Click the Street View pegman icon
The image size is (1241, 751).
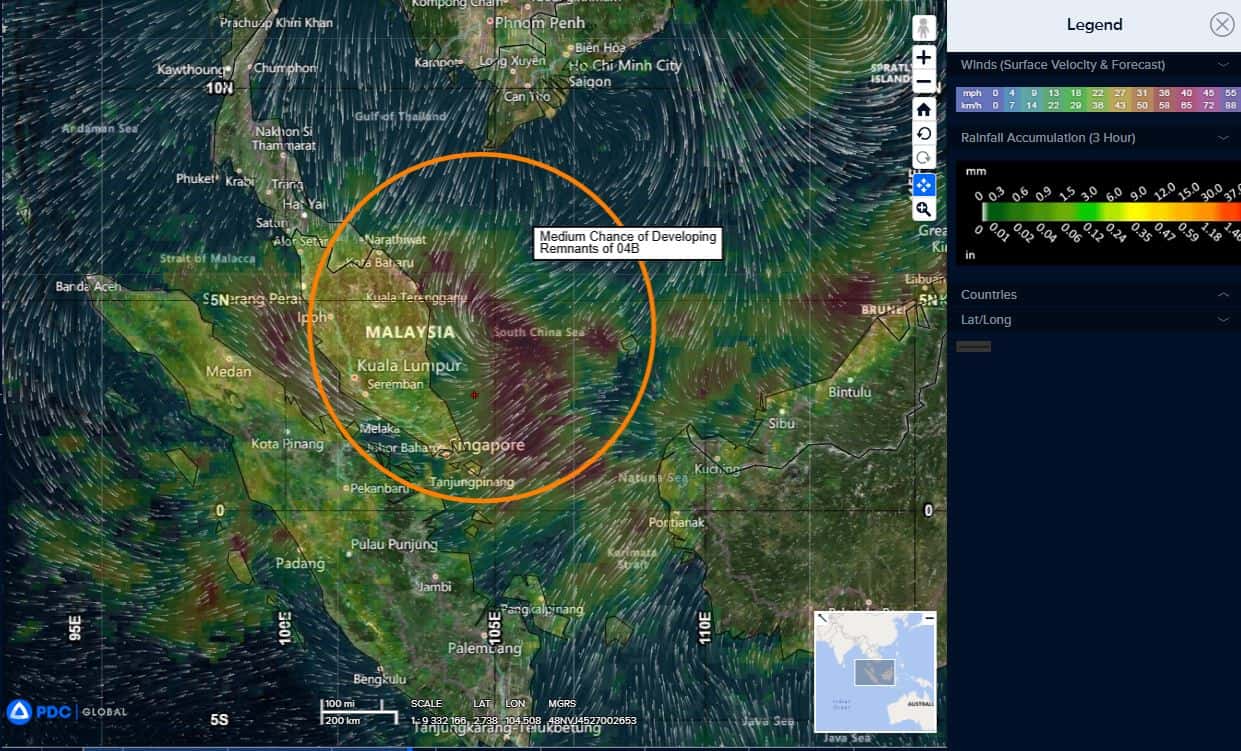click(x=923, y=28)
